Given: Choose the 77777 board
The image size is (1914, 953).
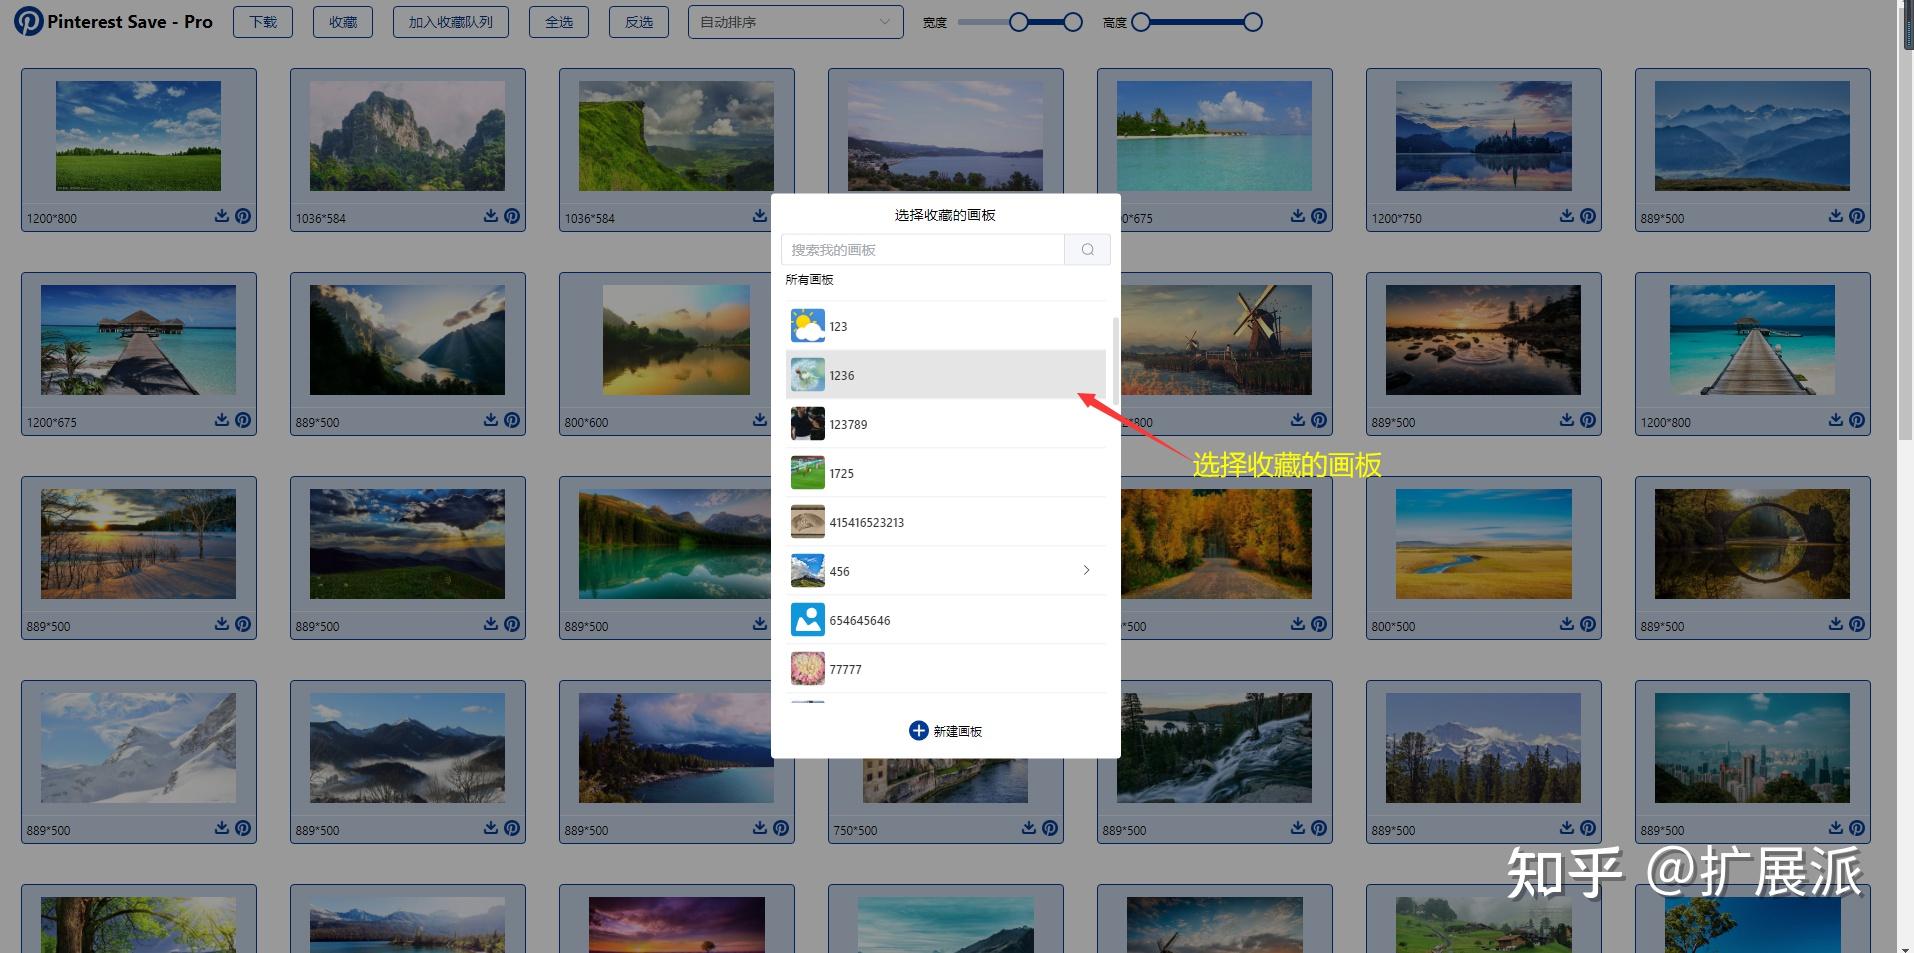Looking at the screenshot, I should [946, 669].
